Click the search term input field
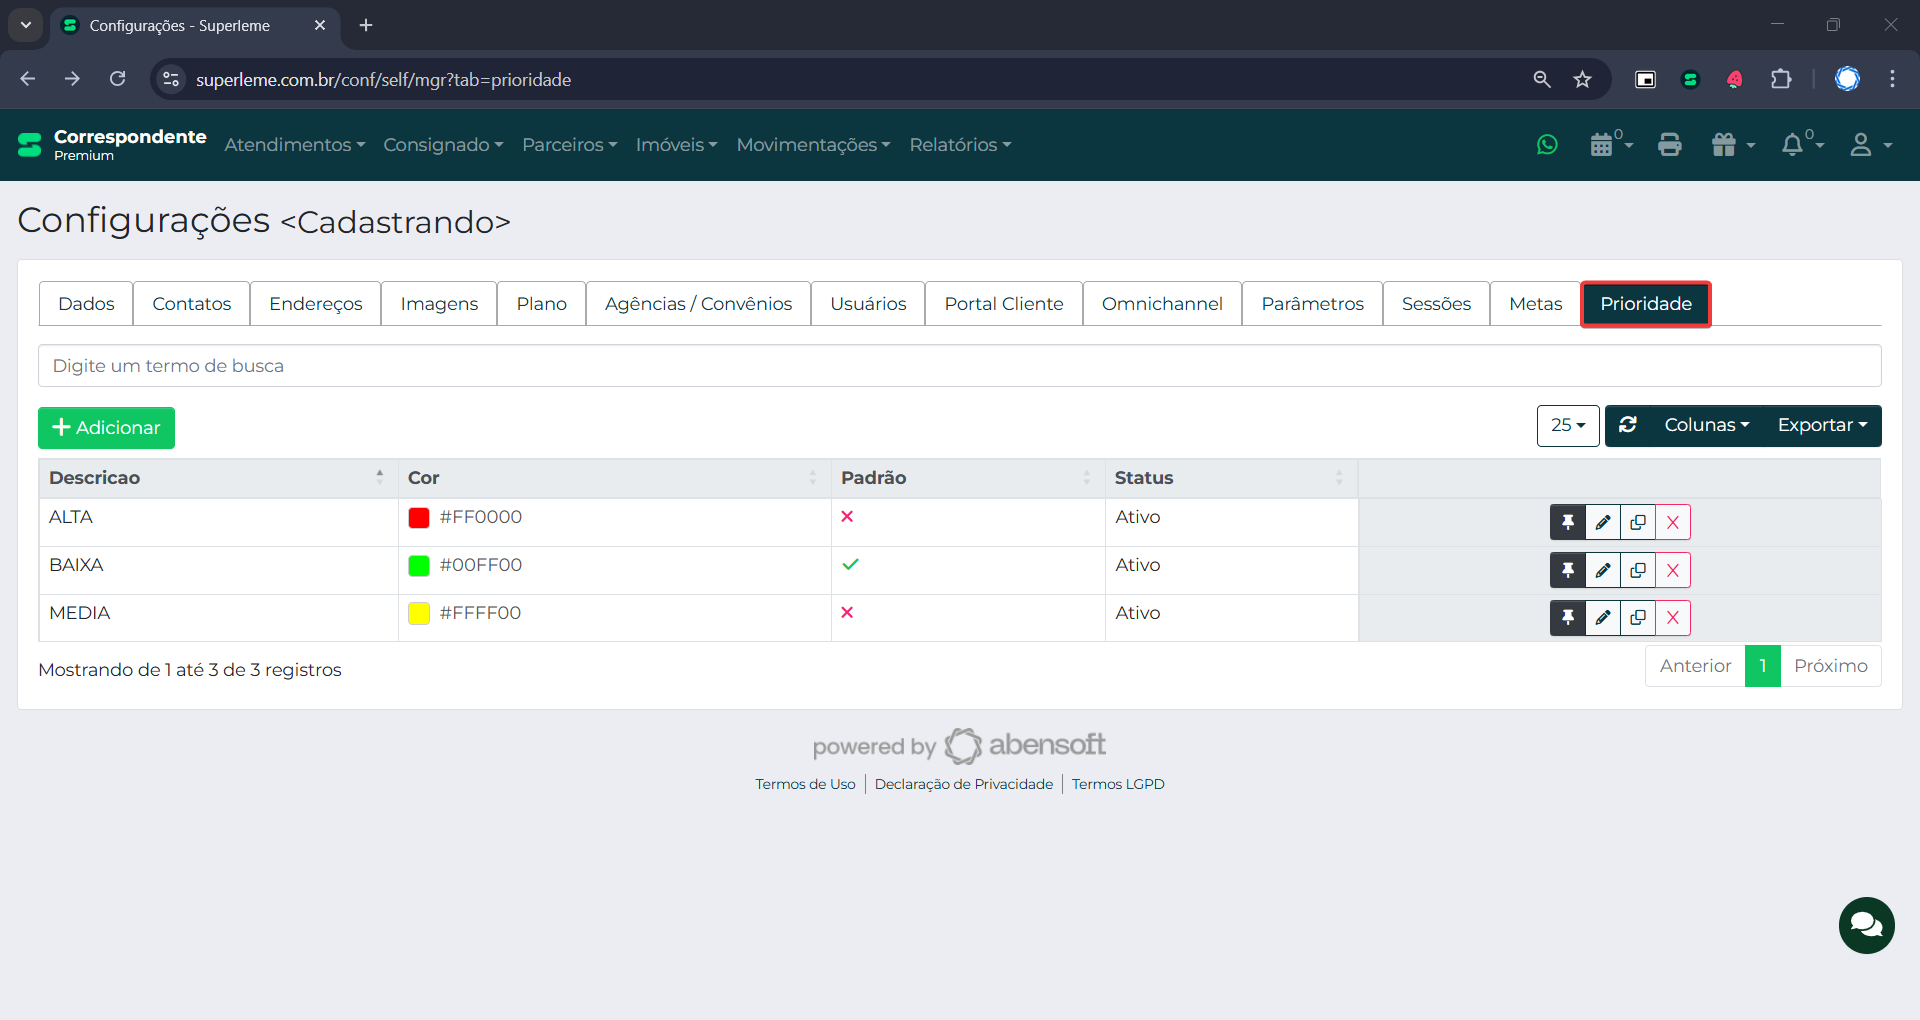1920x1020 pixels. pyautogui.click(x=959, y=366)
